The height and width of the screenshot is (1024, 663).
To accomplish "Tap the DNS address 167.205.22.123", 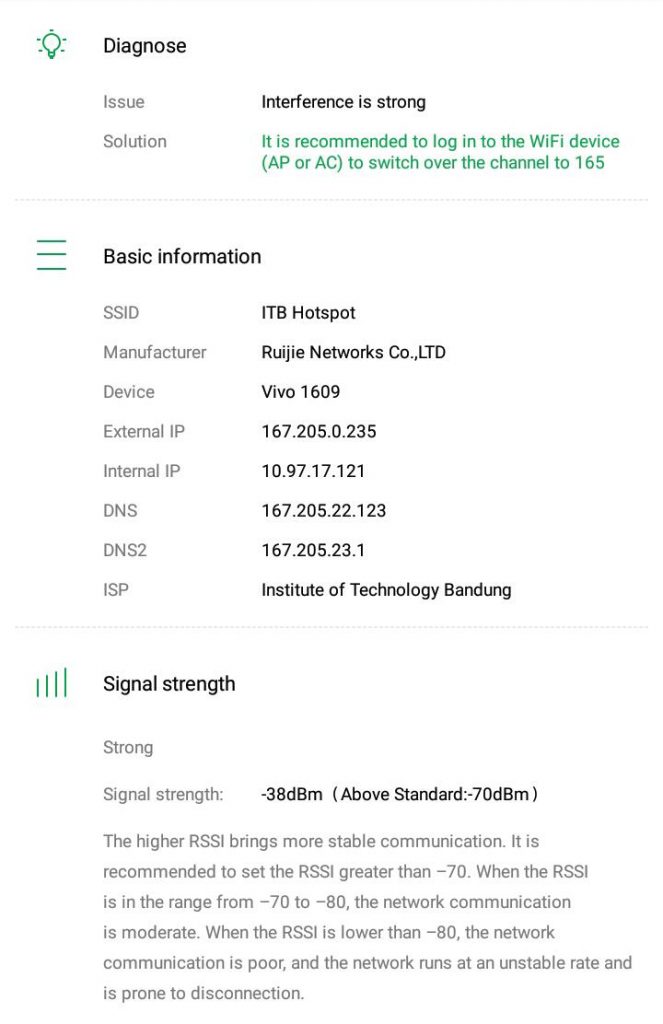I will (323, 511).
